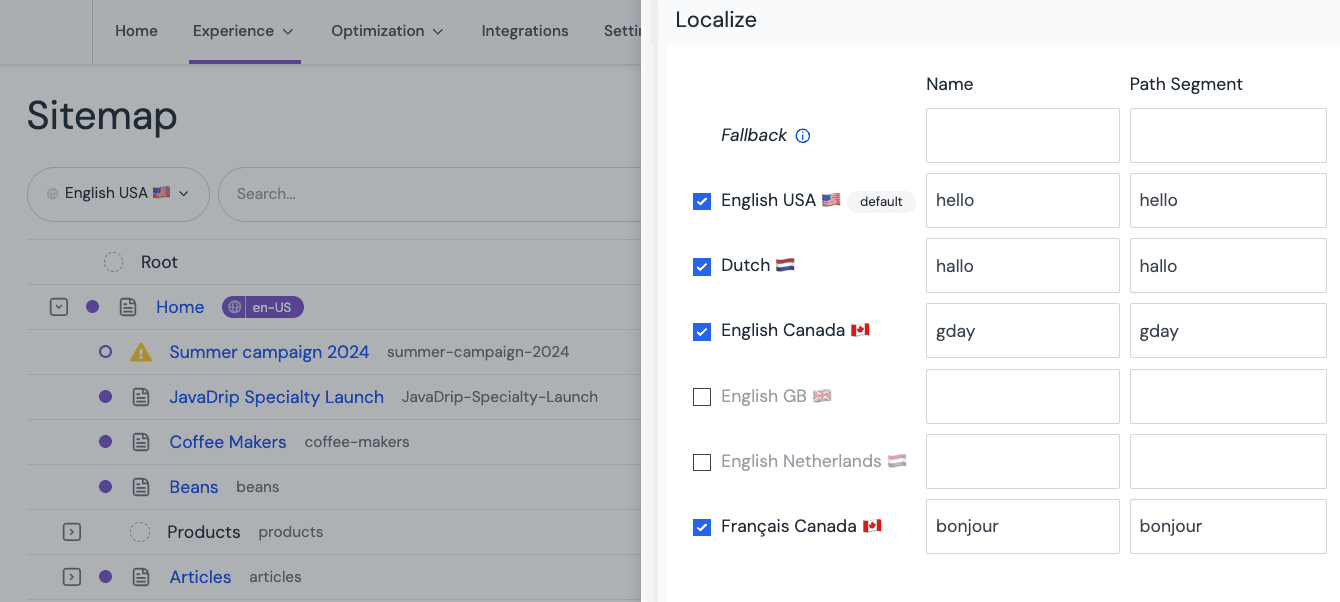
Task: Click the info icon beside Fallback
Action: 803,135
